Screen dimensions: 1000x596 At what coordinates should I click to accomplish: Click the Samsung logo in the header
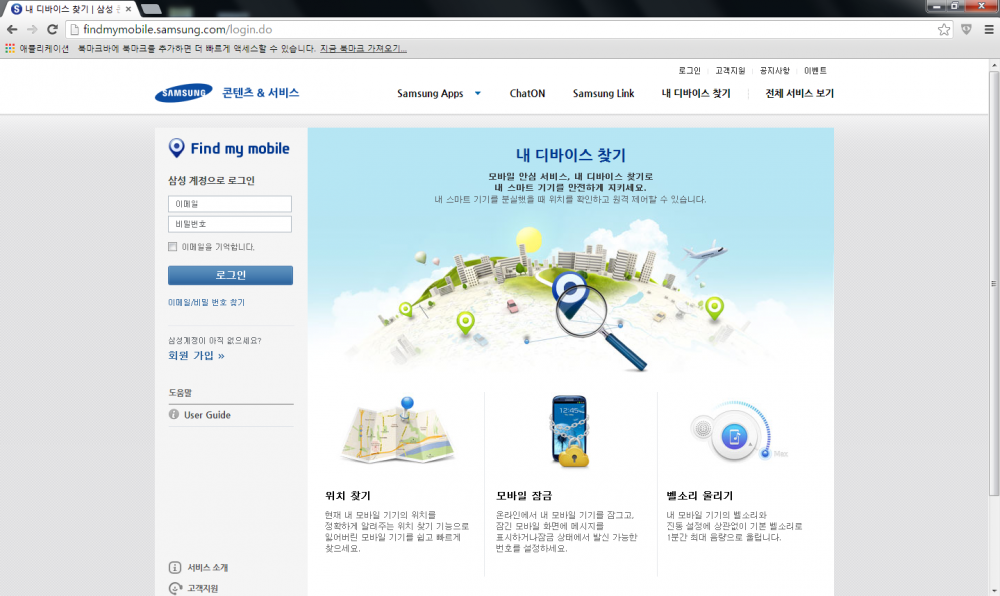click(183, 93)
